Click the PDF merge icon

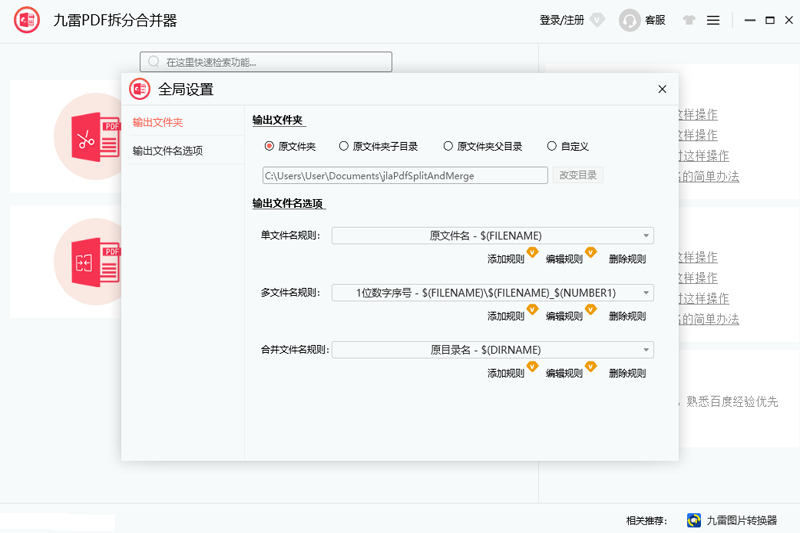[90, 262]
